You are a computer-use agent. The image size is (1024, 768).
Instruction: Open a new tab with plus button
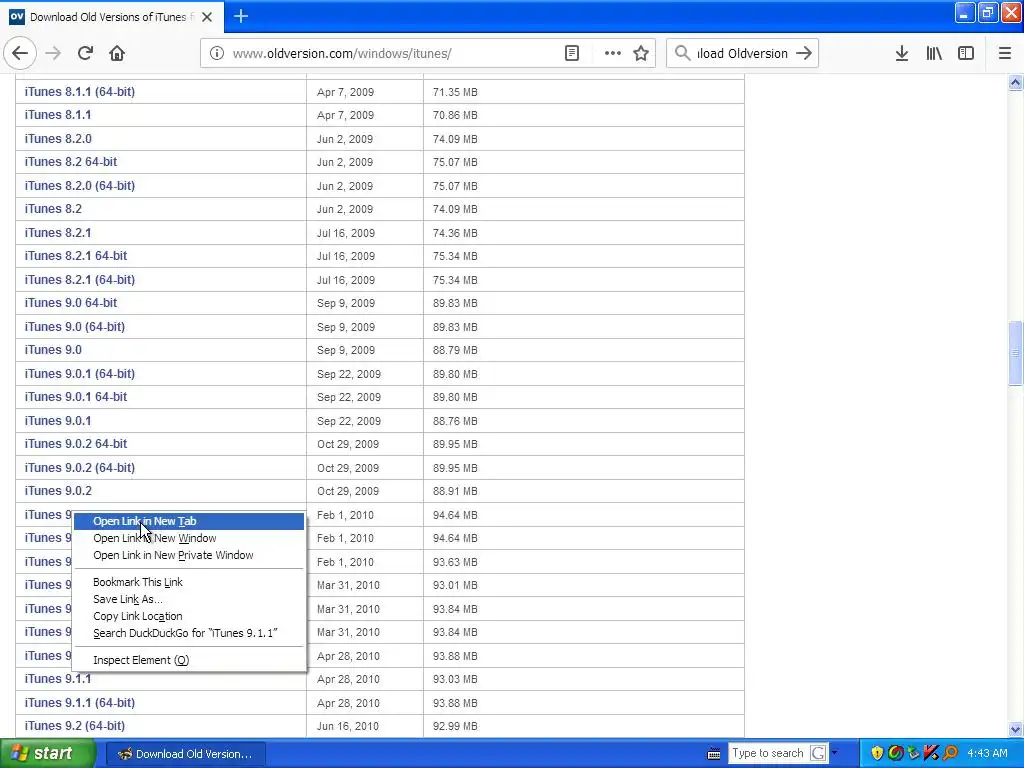tap(241, 16)
